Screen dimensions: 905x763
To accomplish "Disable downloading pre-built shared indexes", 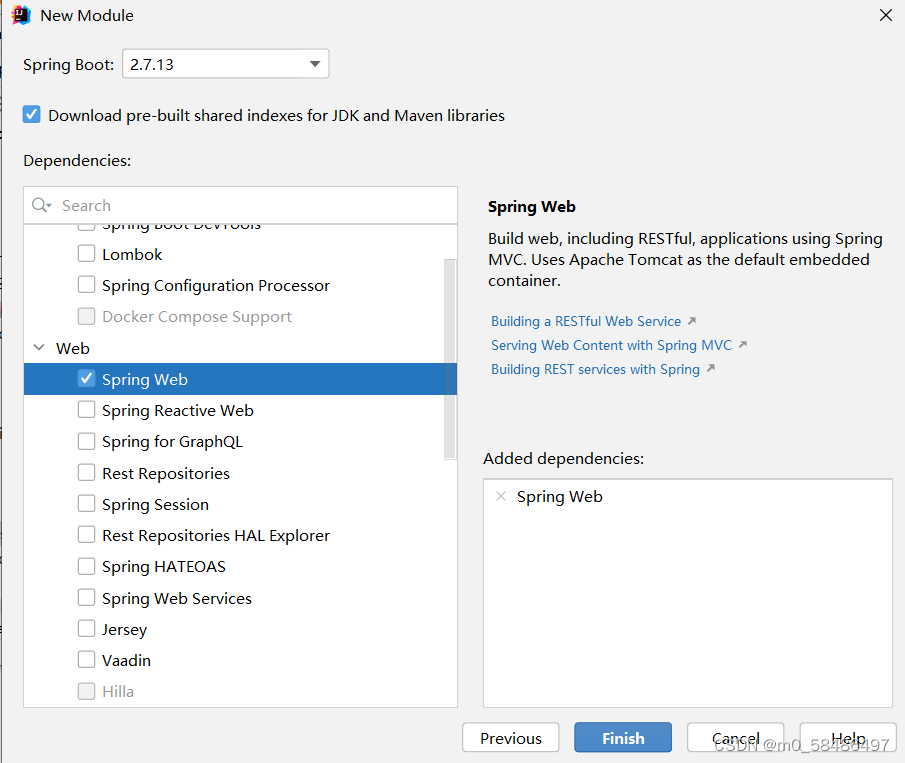I will tap(31, 115).
